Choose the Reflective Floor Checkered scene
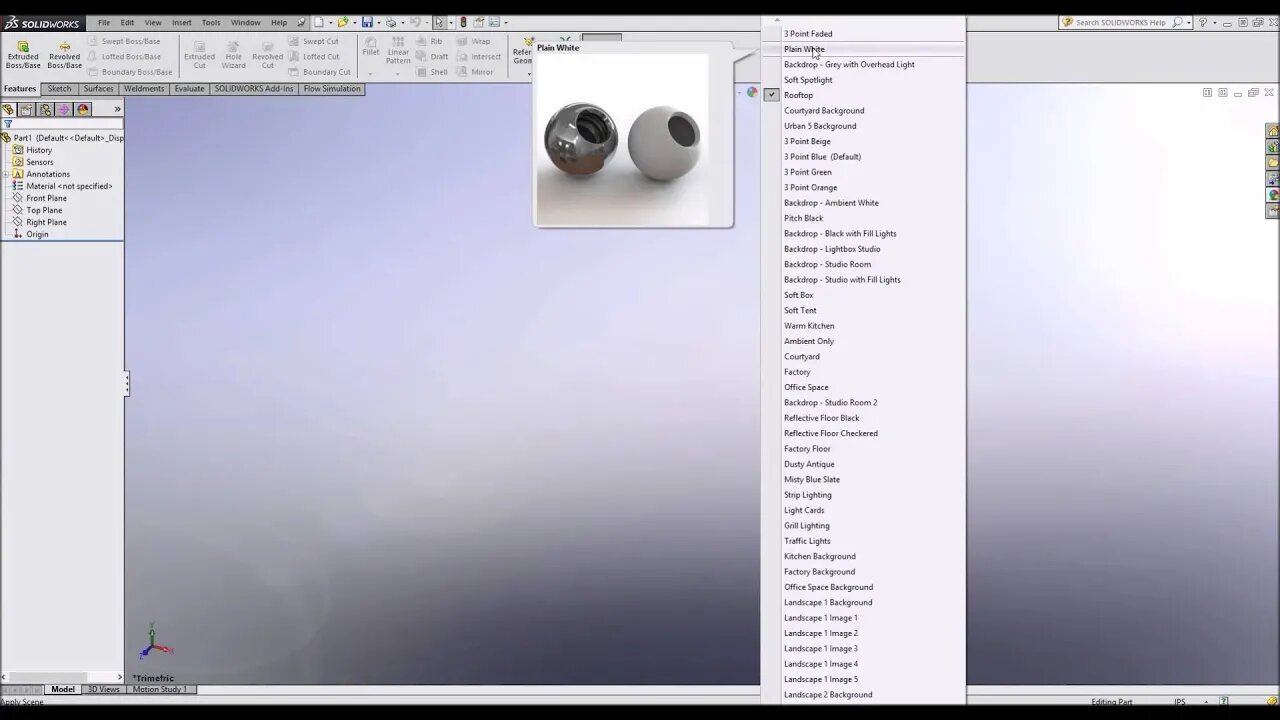This screenshot has width=1280, height=720. pyautogui.click(x=864, y=433)
